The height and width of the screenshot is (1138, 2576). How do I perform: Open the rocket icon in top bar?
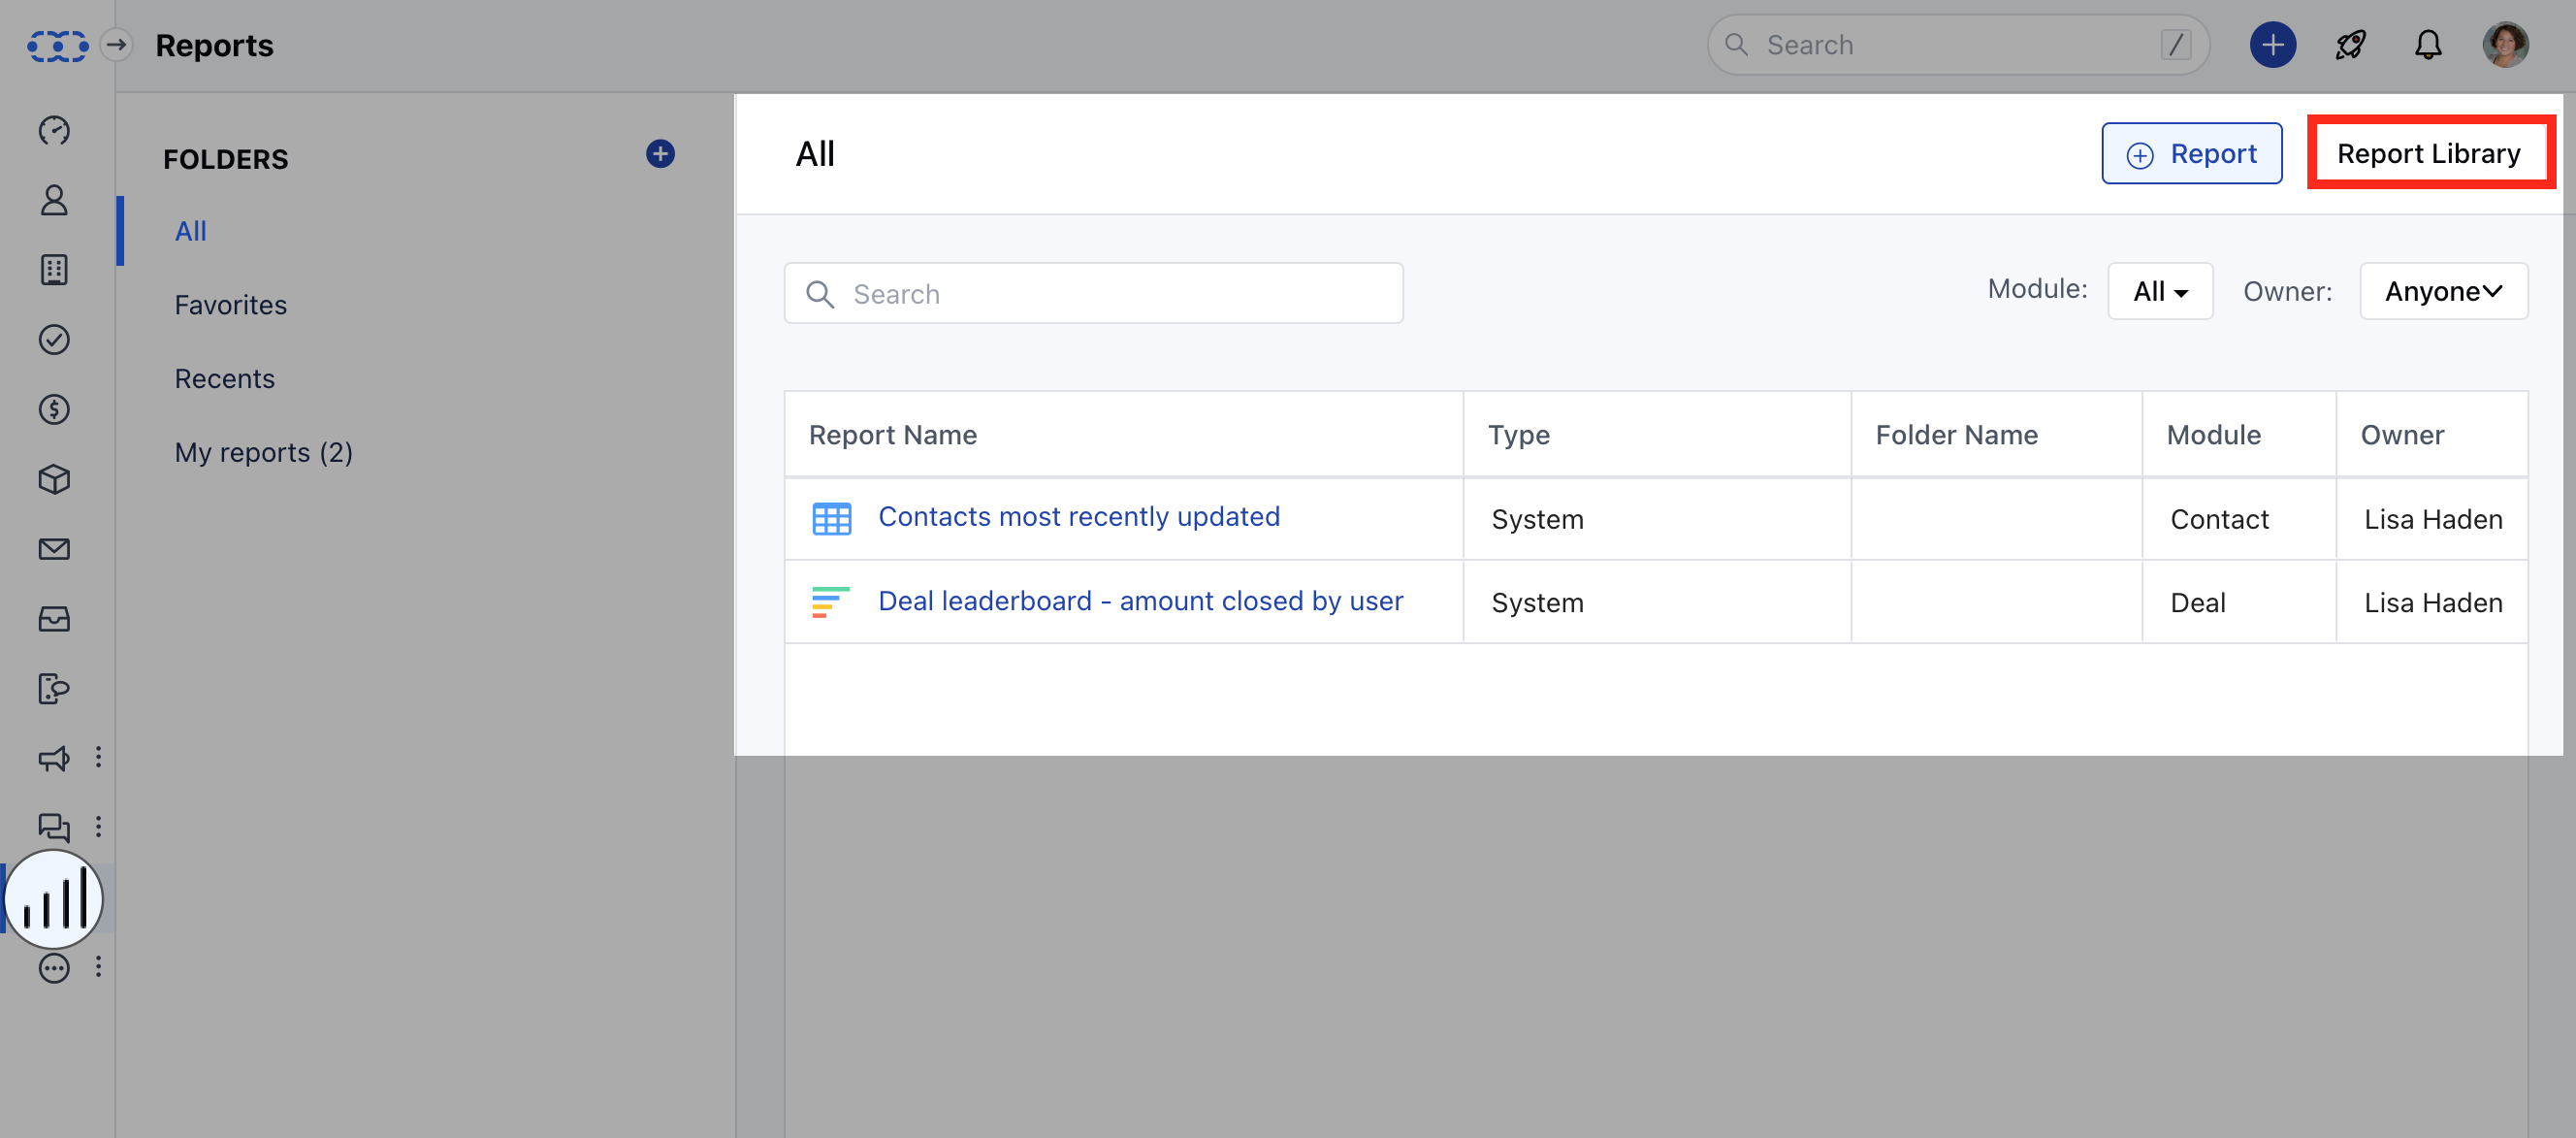tap(2350, 45)
